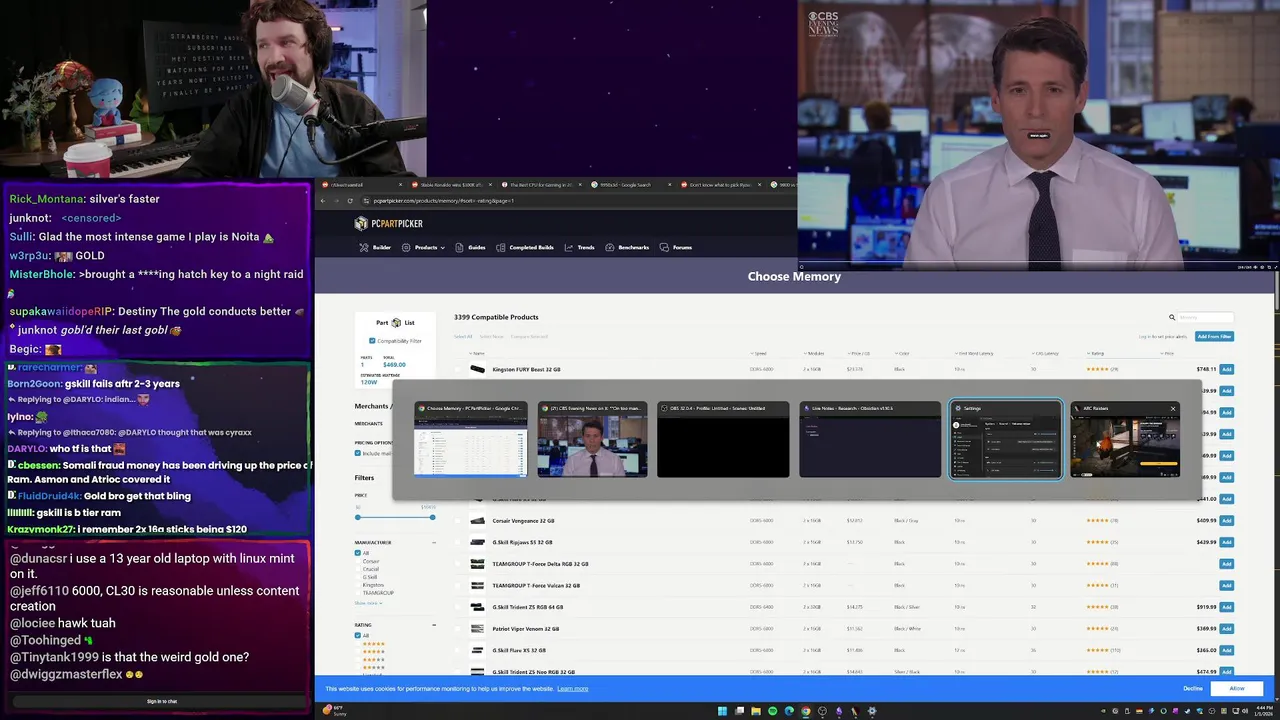Viewport: 1280px width, 720px height.
Task: Close the ARC Raiders switcher thumbnail
Action: [x=1173, y=408]
